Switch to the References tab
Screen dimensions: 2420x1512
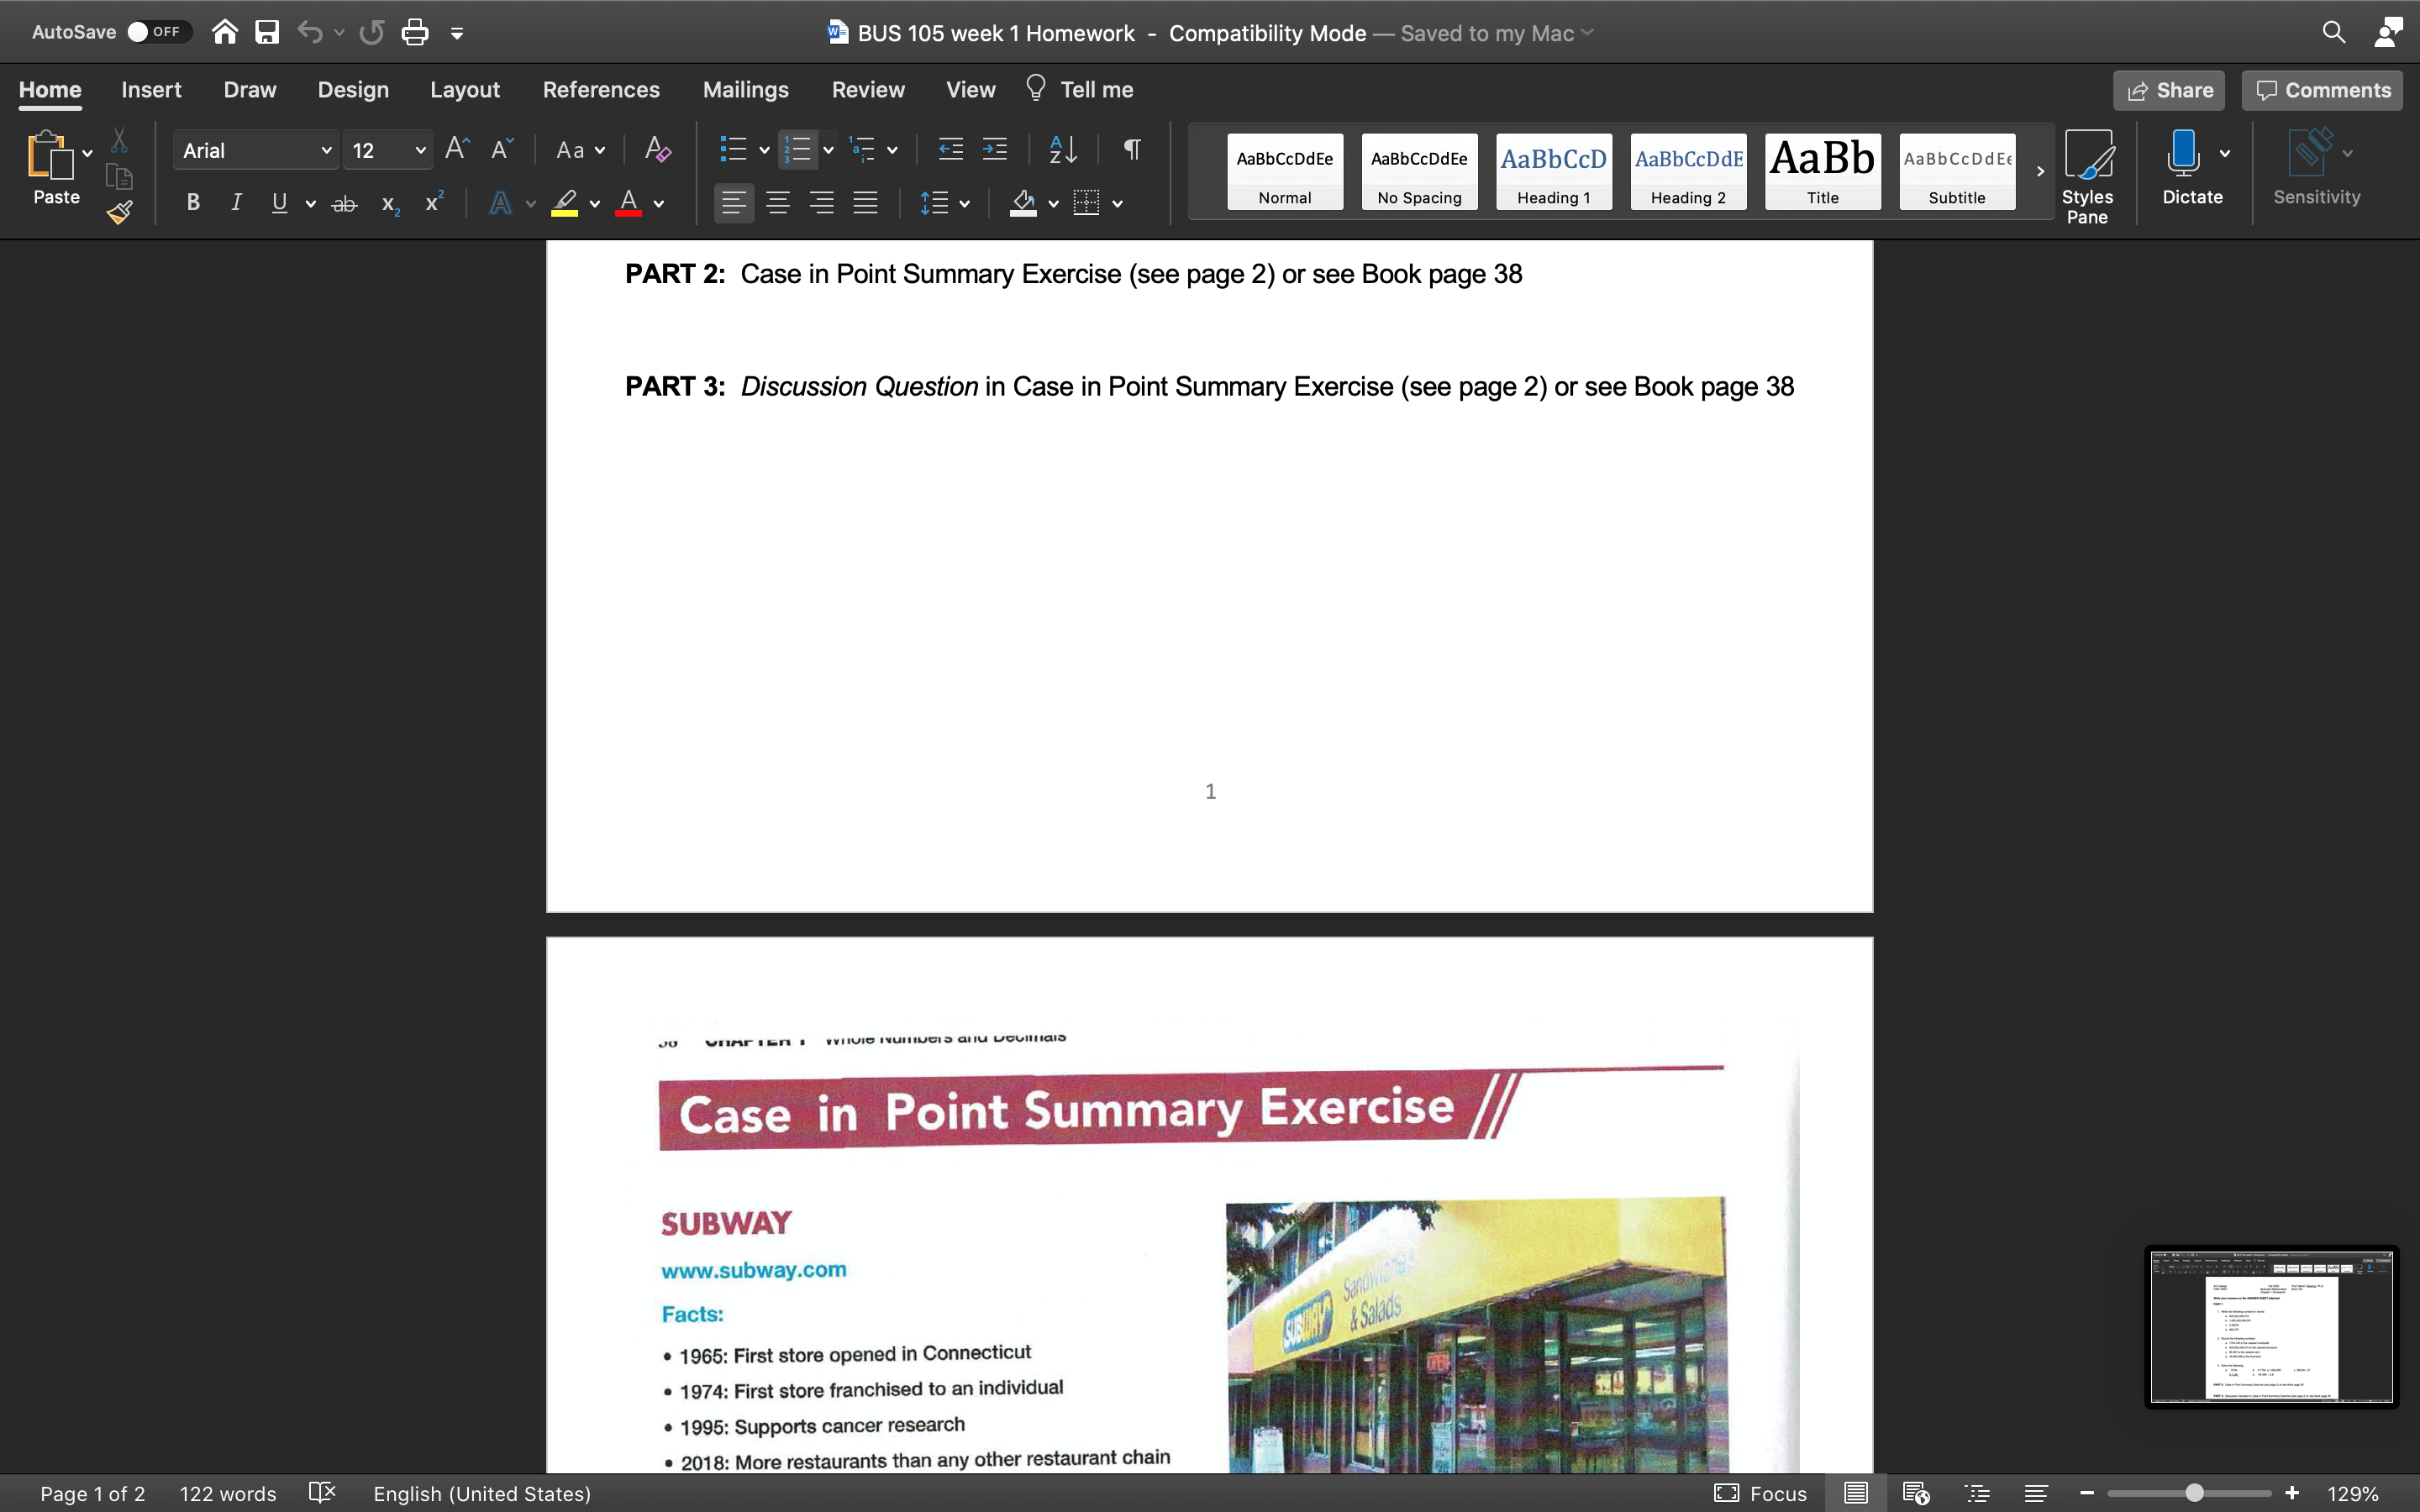pos(601,89)
